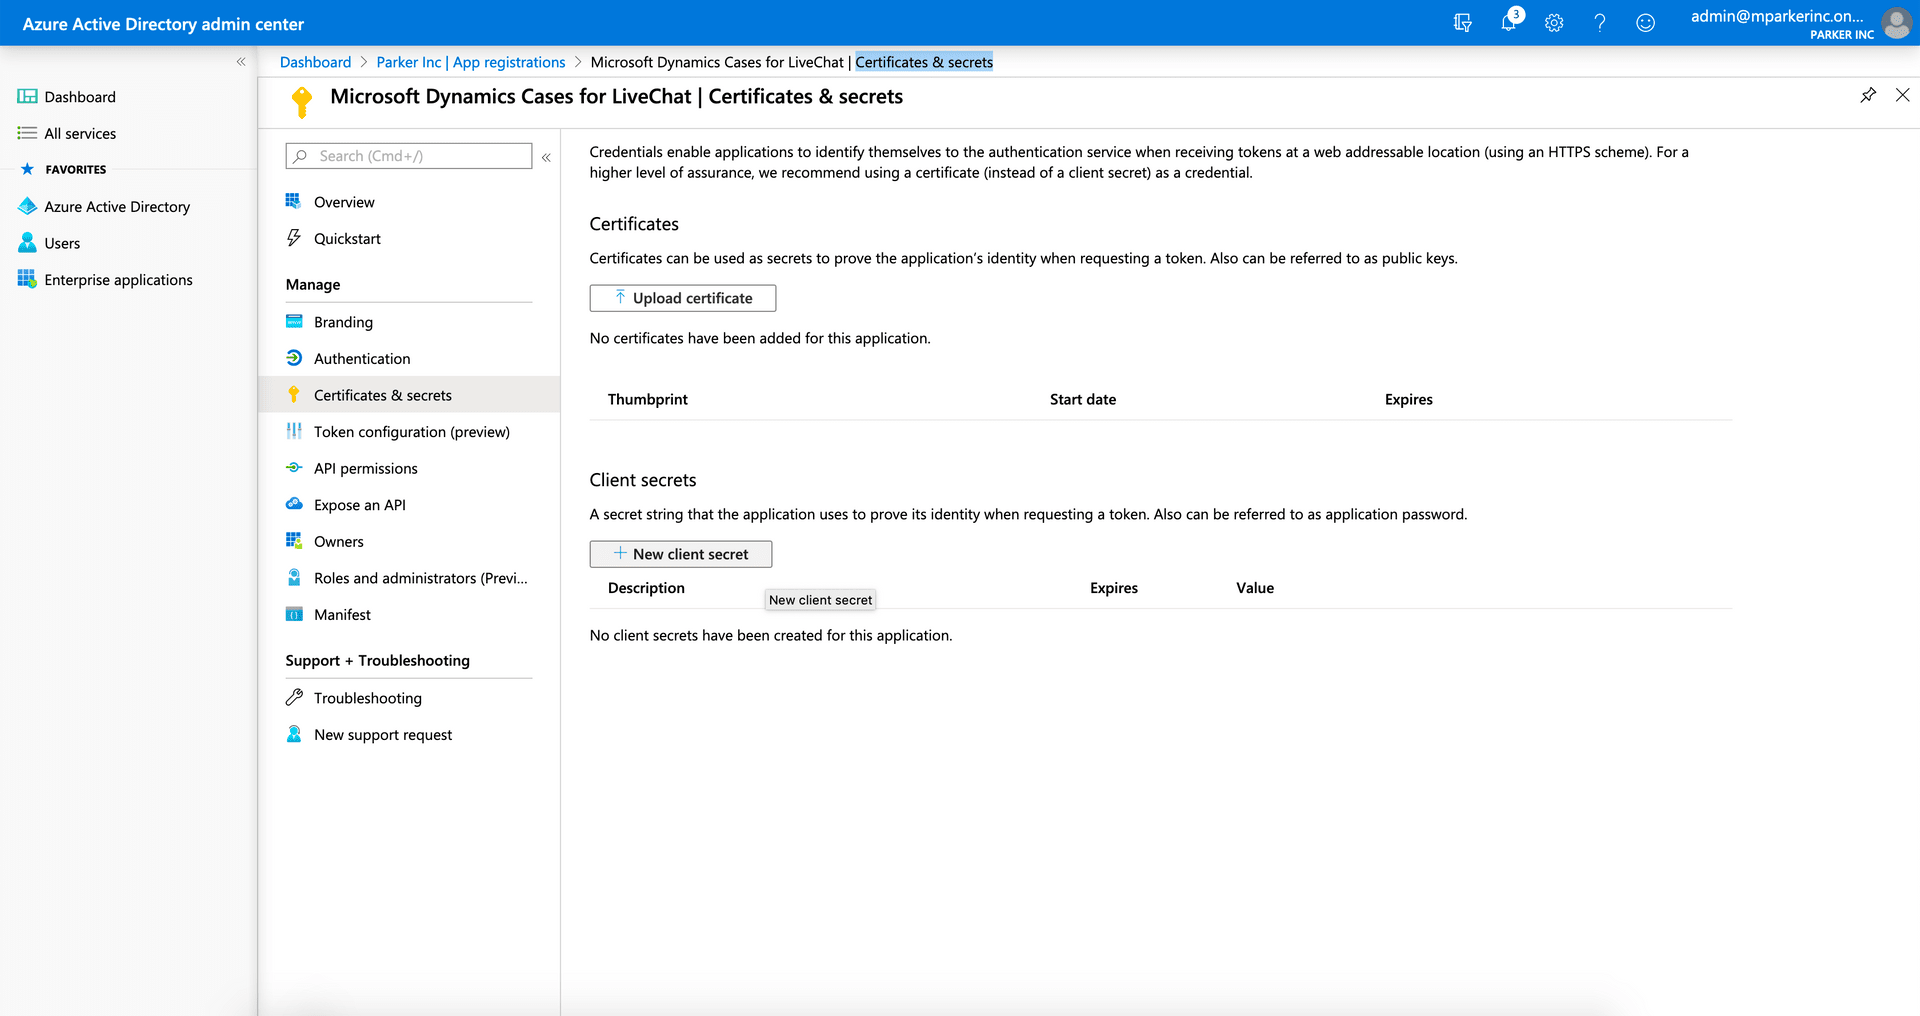This screenshot has width=1920, height=1016.
Task: Click the feedback smiley icon
Action: click(x=1645, y=23)
